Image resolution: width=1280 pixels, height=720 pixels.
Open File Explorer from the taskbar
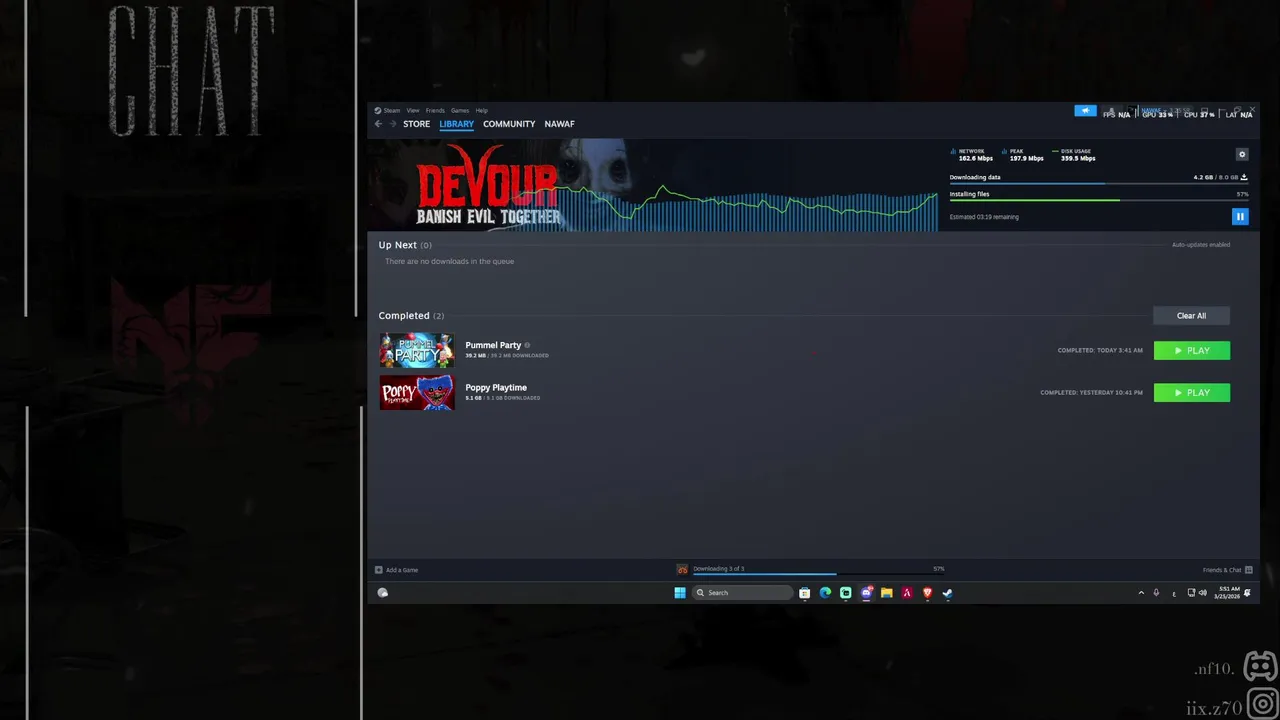coord(886,593)
